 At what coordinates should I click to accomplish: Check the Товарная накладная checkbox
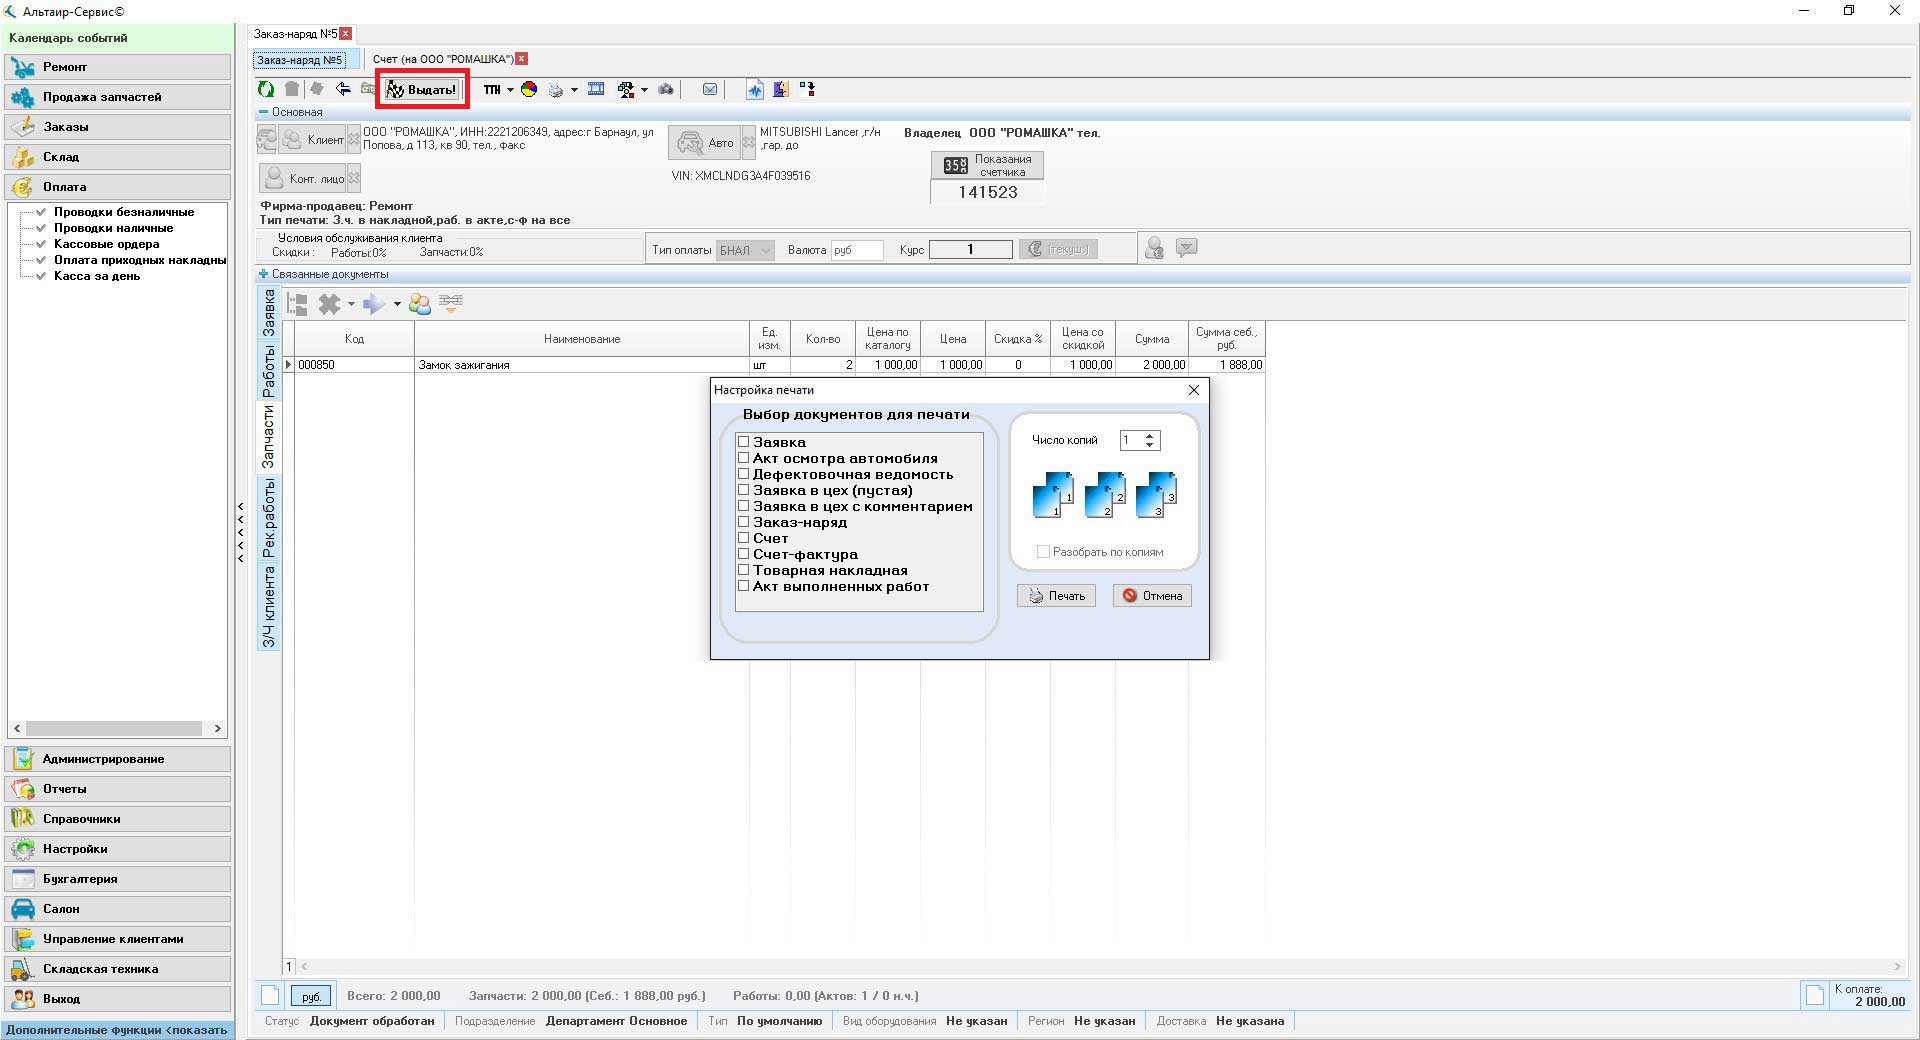tap(744, 570)
